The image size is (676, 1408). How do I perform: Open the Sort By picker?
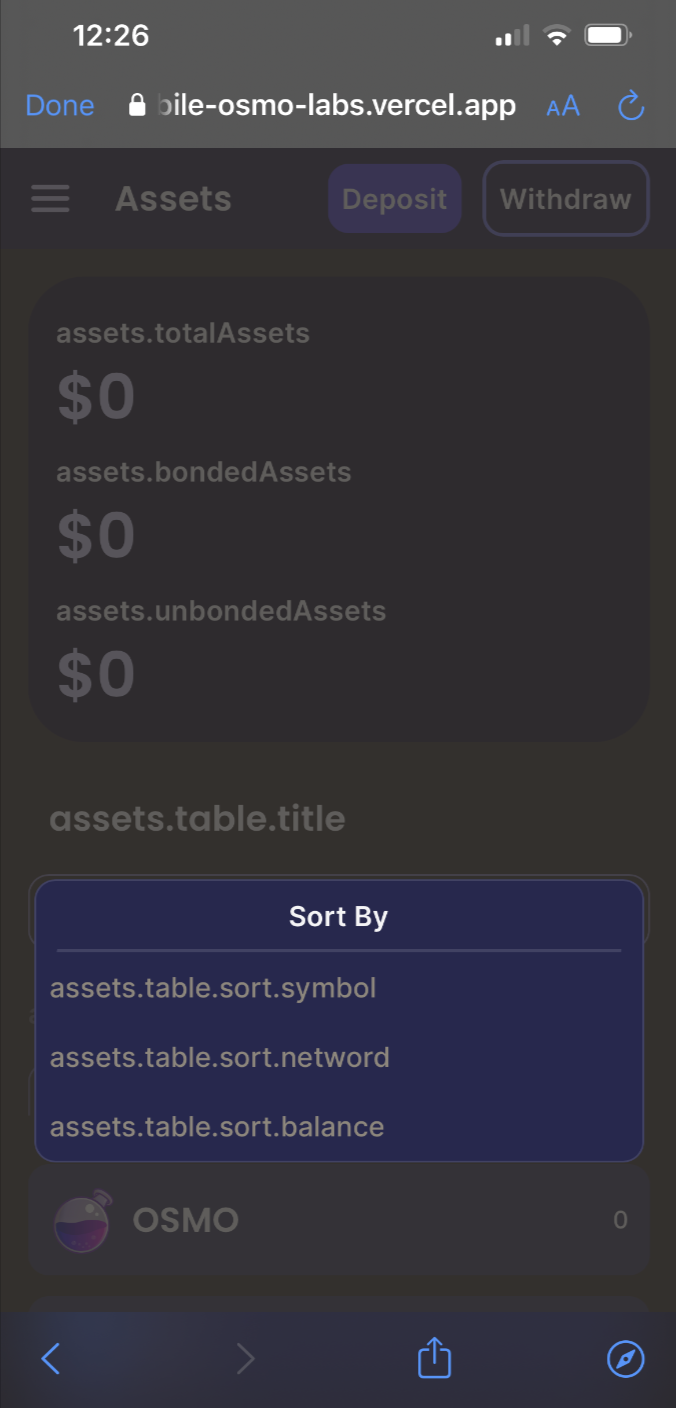click(x=338, y=916)
